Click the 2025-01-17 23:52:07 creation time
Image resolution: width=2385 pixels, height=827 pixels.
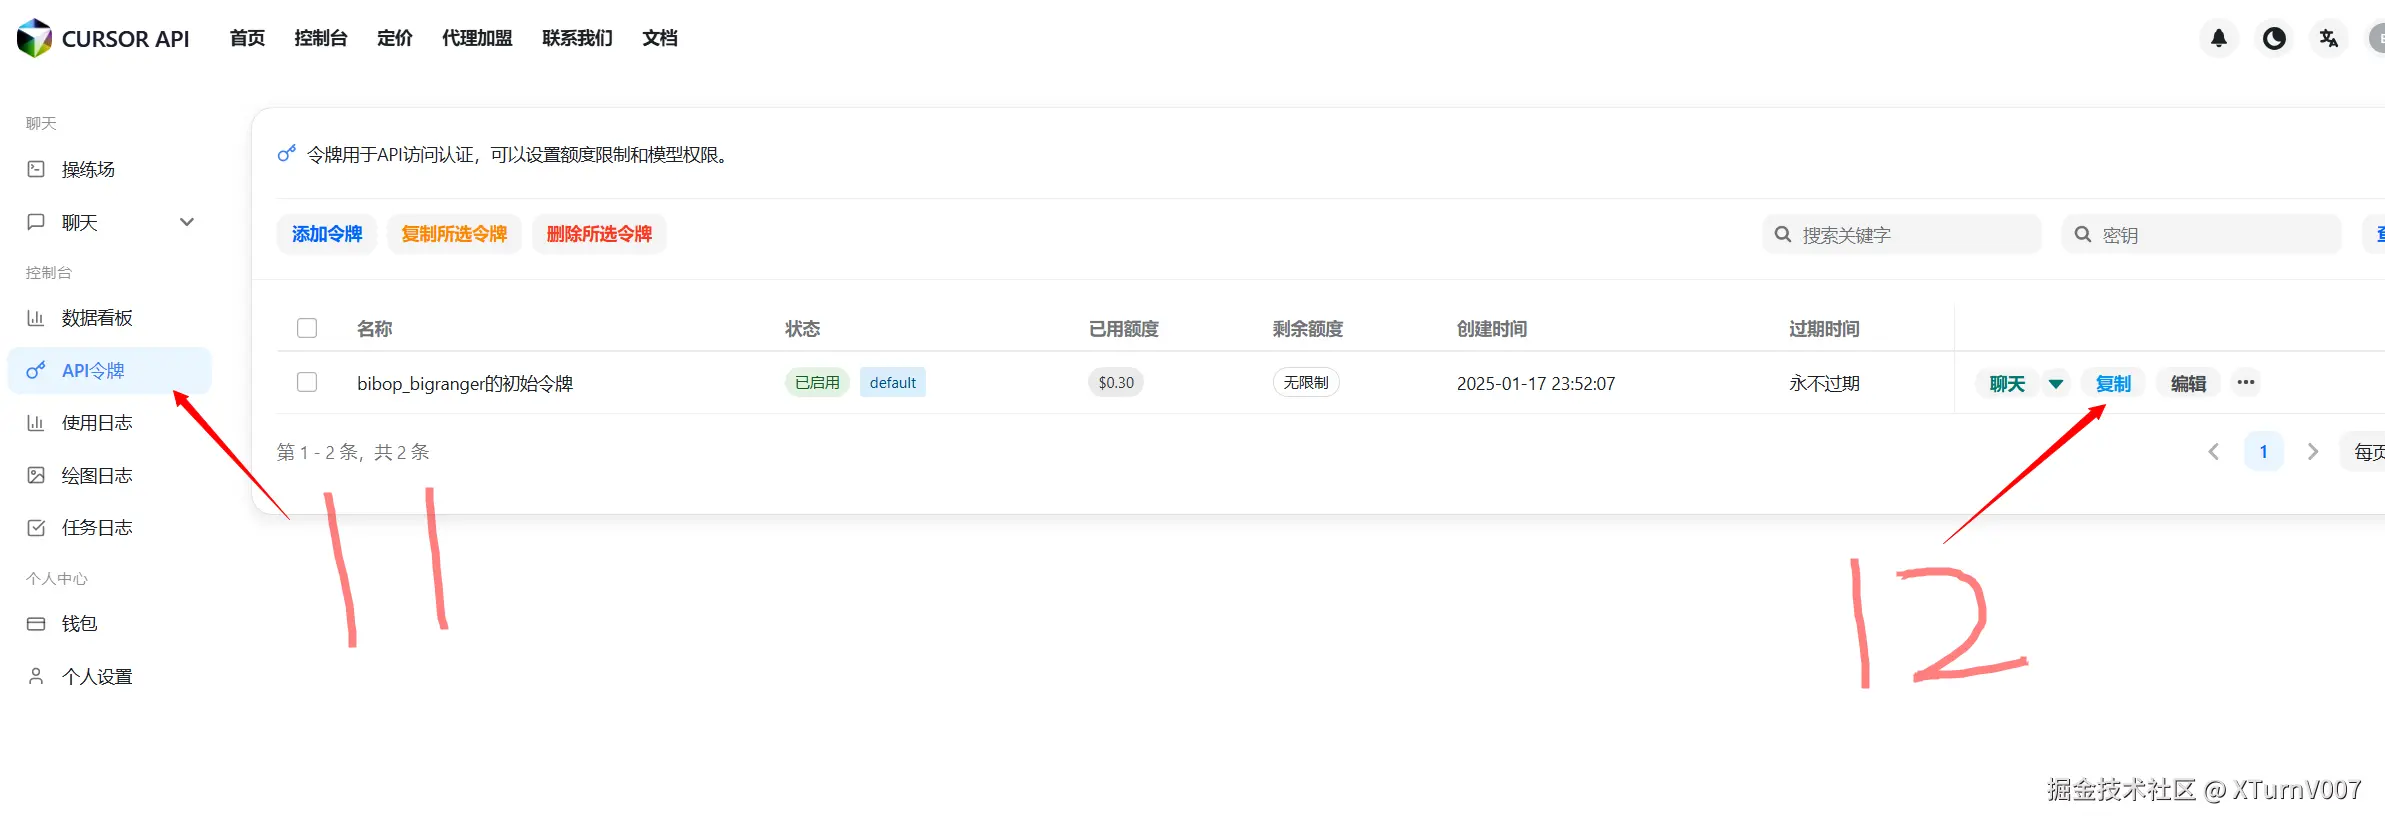pos(1536,384)
